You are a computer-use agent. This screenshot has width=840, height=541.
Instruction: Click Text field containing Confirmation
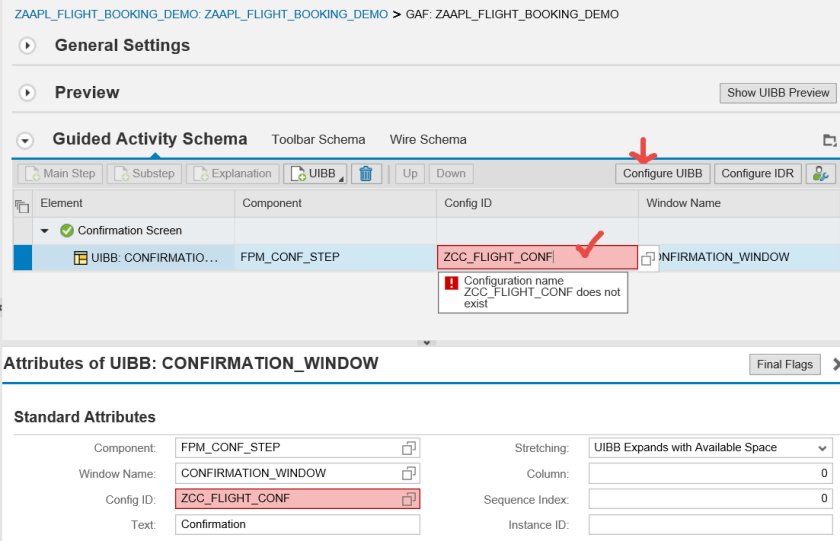coord(297,524)
